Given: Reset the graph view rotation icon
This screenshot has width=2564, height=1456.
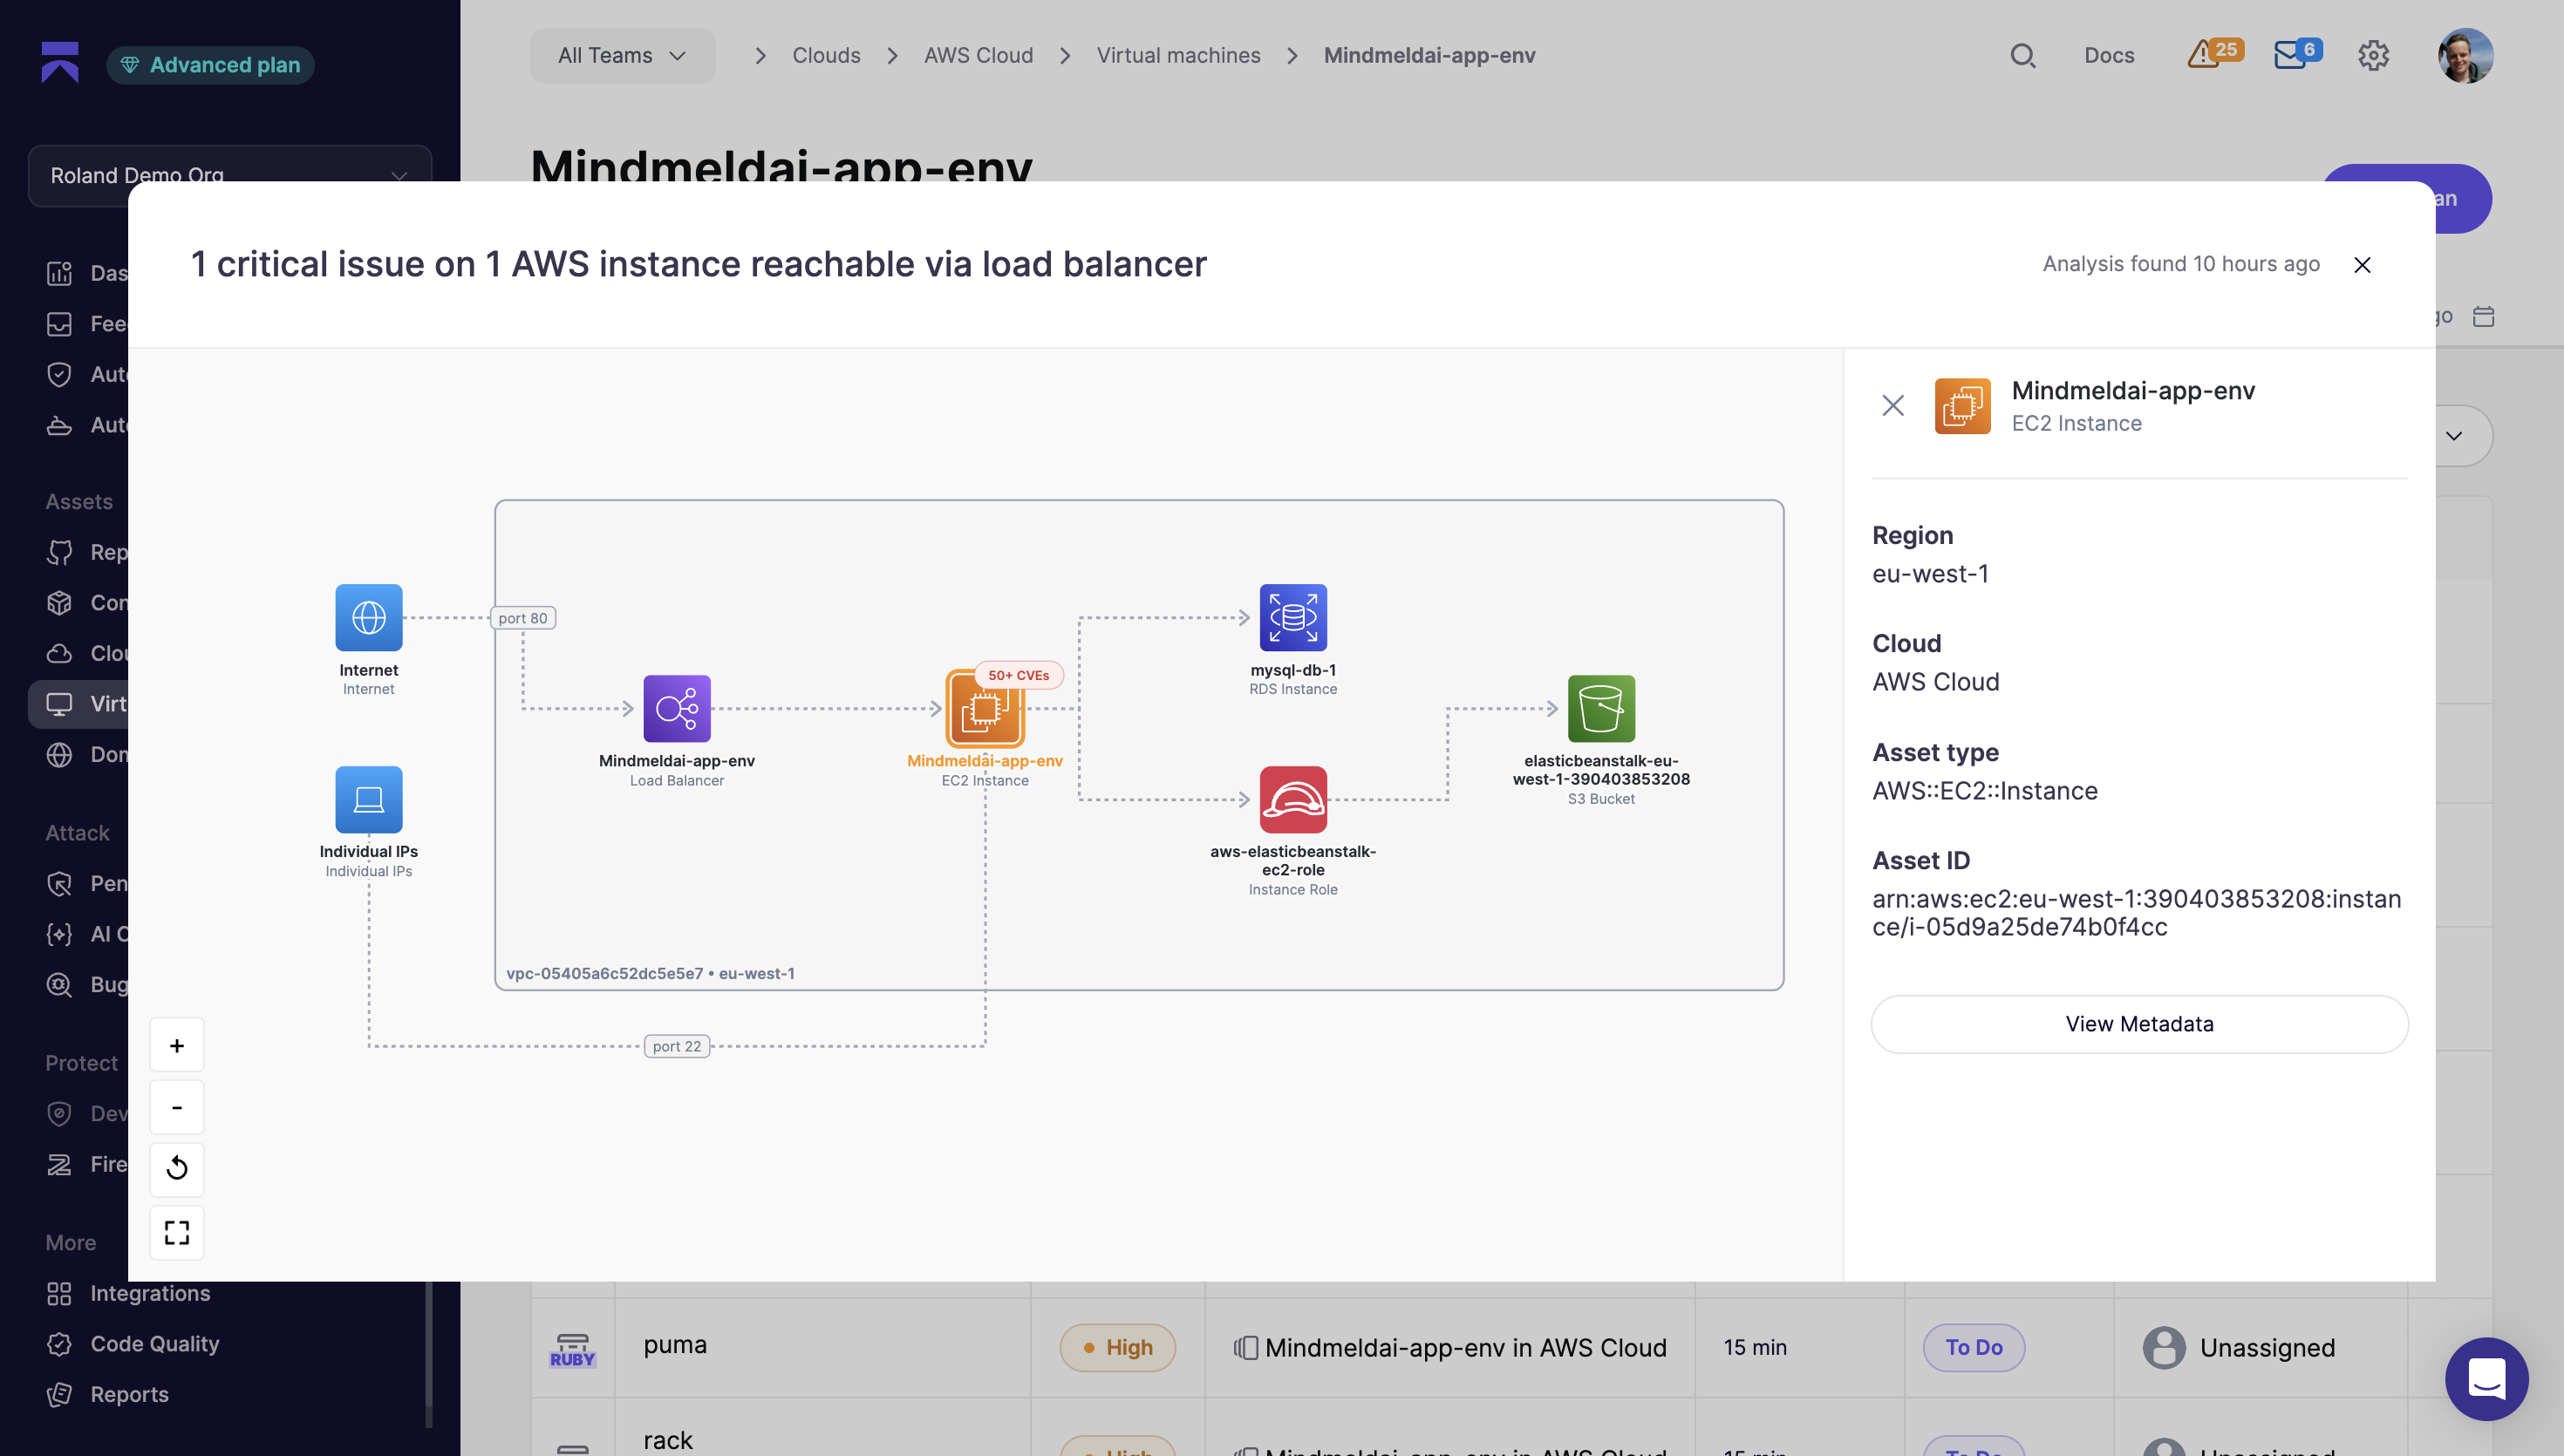Looking at the screenshot, I should [x=177, y=1169].
